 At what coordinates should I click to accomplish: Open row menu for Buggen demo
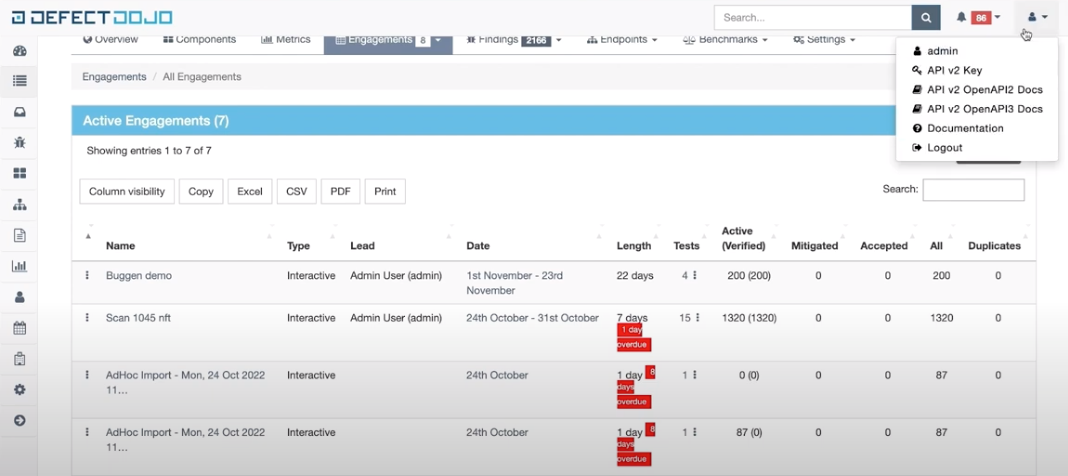[87, 276]
